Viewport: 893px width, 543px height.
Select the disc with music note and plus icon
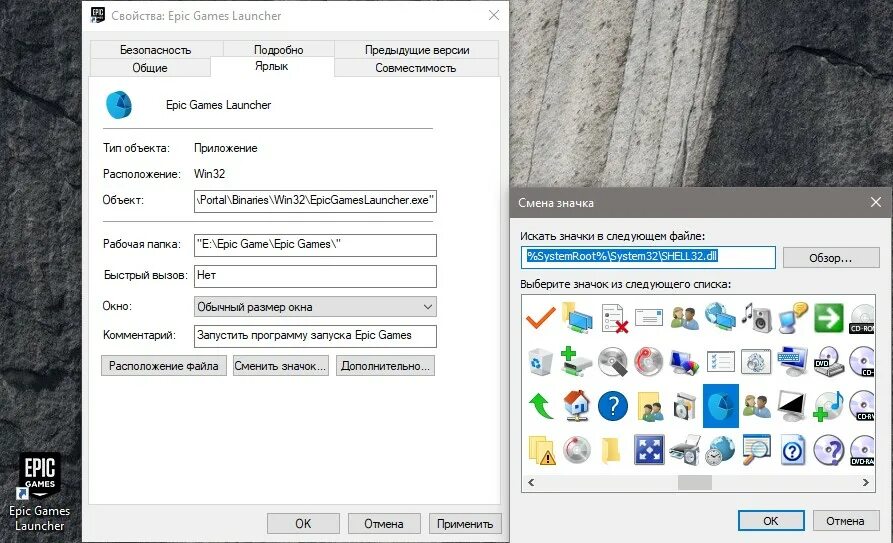pos(828,406)
